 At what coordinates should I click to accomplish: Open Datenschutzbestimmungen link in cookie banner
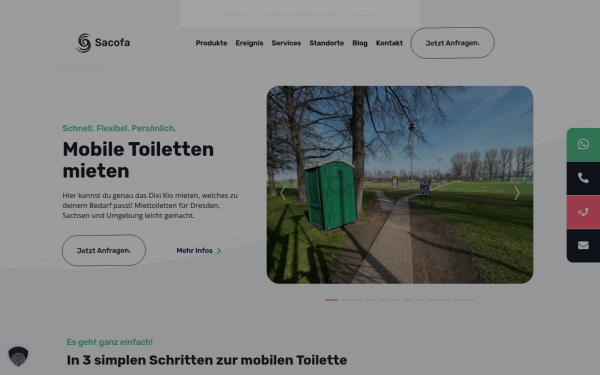tap(301, 15)
